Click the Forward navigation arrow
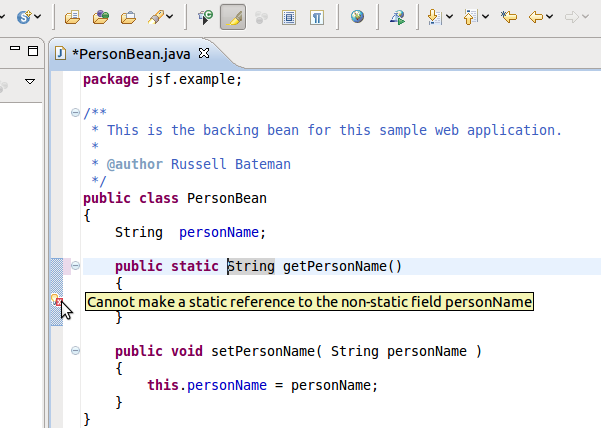This screenshot has height=428, width=601. click(572, 17)
